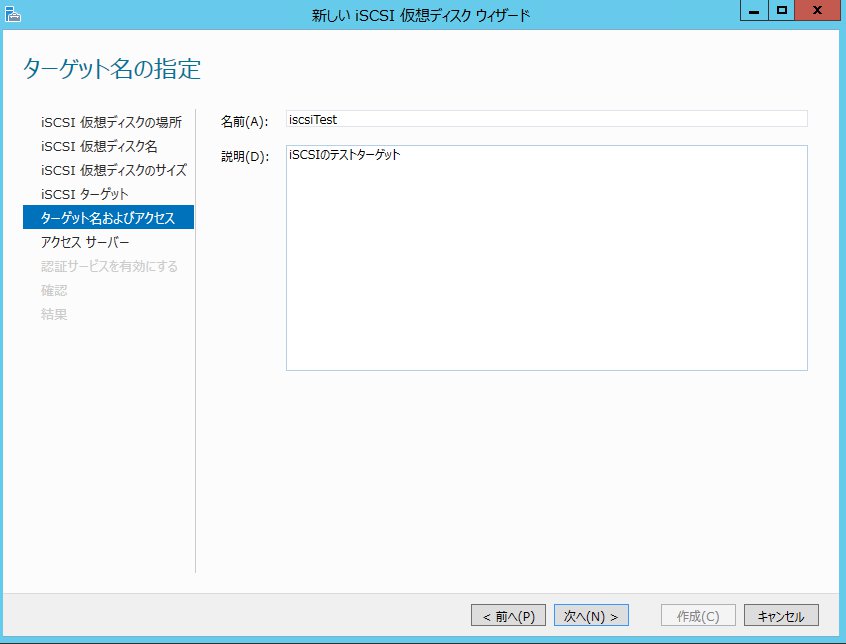Switch to the アクセス サーバー step

tap(85, 242)
